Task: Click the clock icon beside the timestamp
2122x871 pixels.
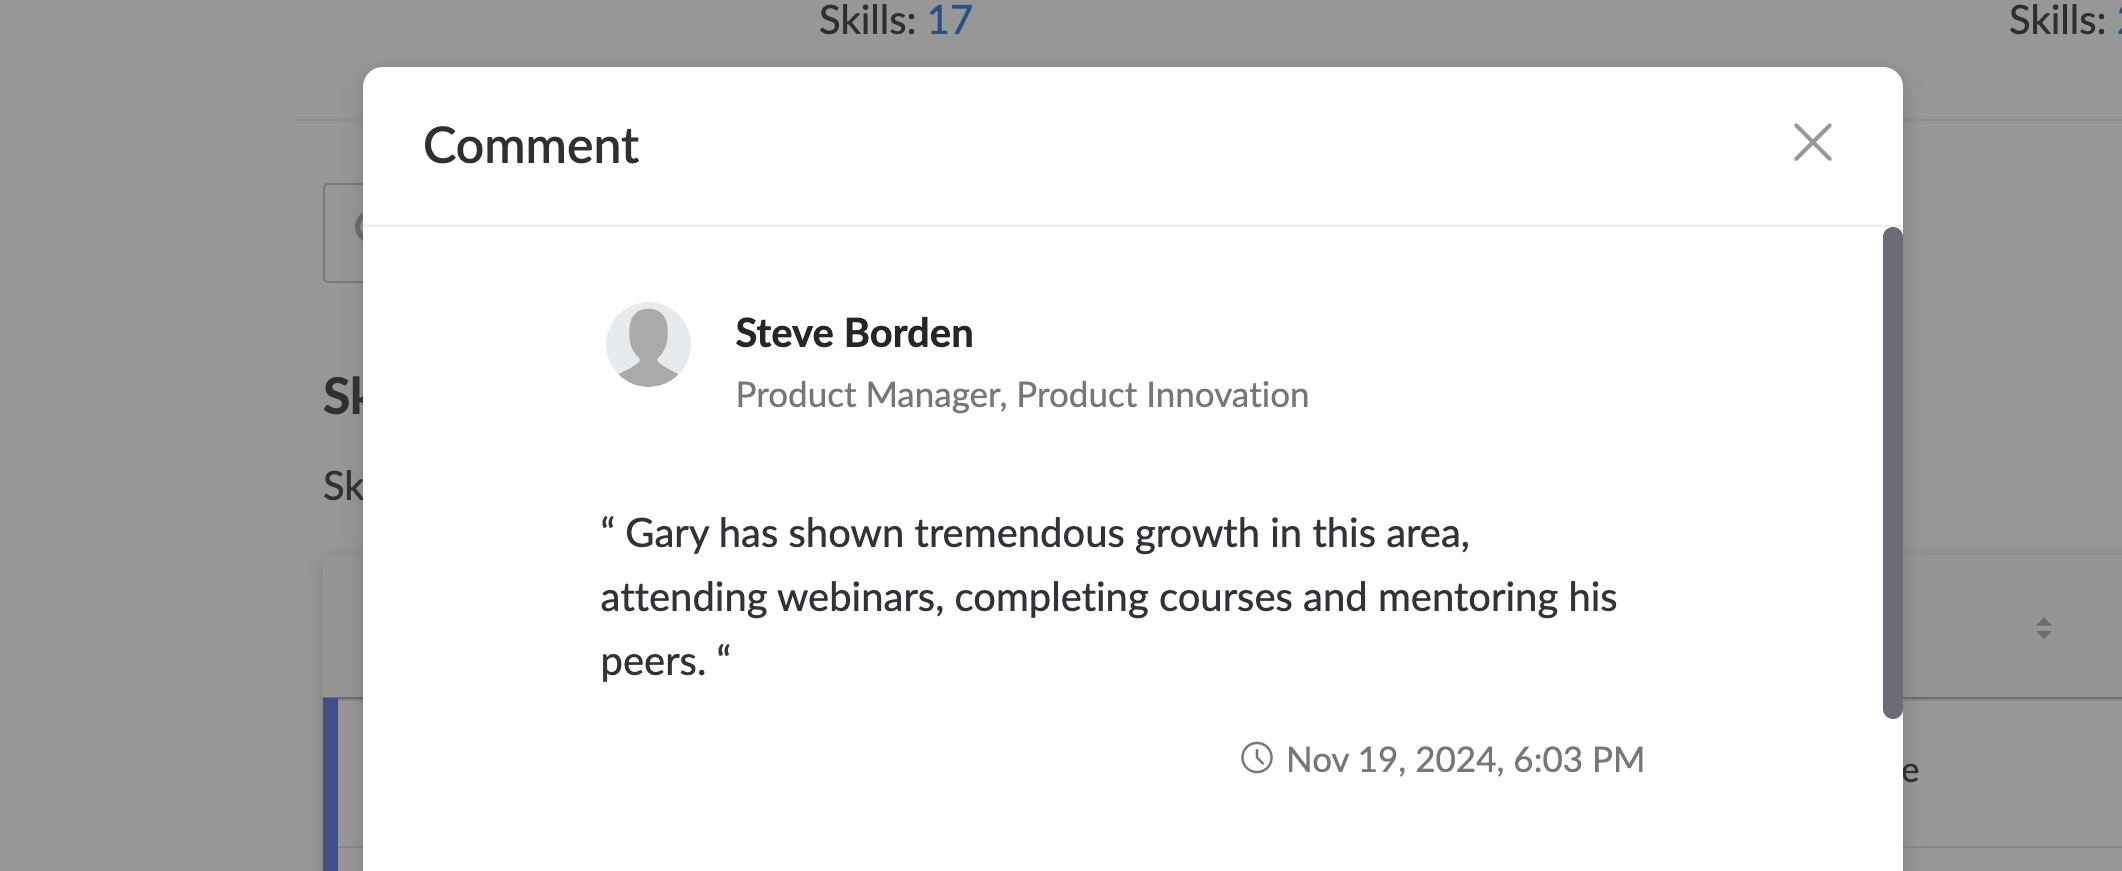Action: (x=1257, y=758)
